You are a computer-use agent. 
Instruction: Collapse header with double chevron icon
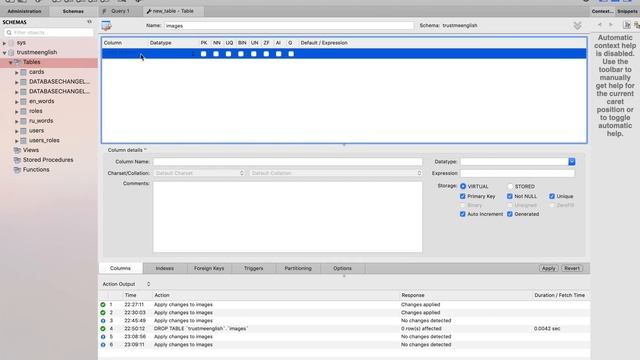point(577,26)
